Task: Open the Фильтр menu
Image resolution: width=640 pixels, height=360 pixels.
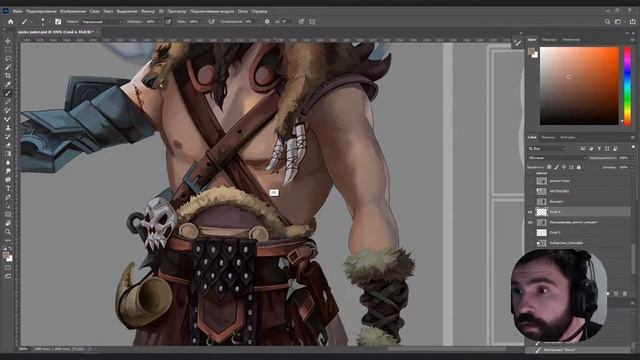Action: point(148,11)
